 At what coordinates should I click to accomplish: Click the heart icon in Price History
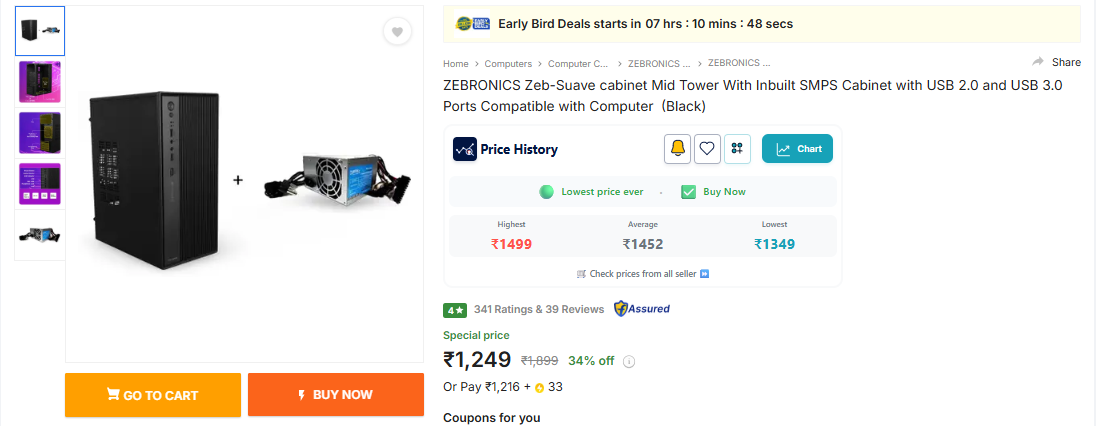[707, 149]
